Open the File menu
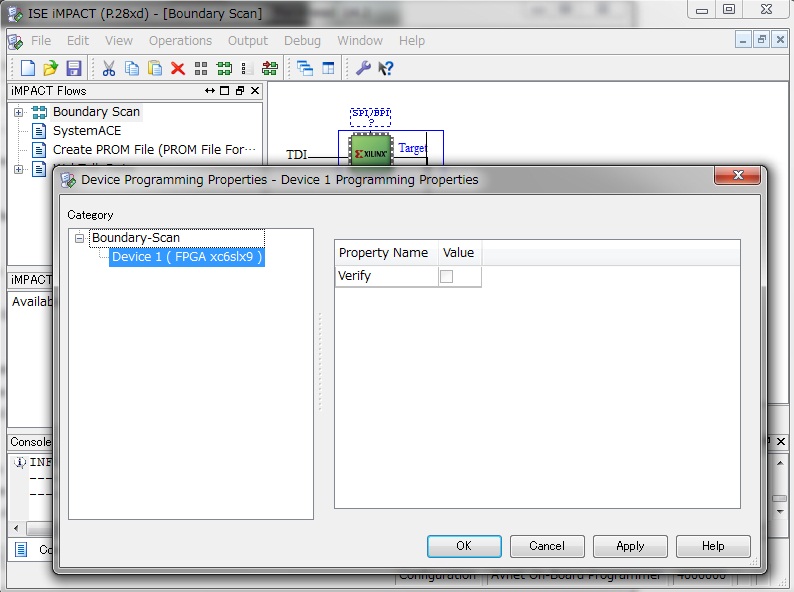The image size is (794, 592). pos(41,41)
